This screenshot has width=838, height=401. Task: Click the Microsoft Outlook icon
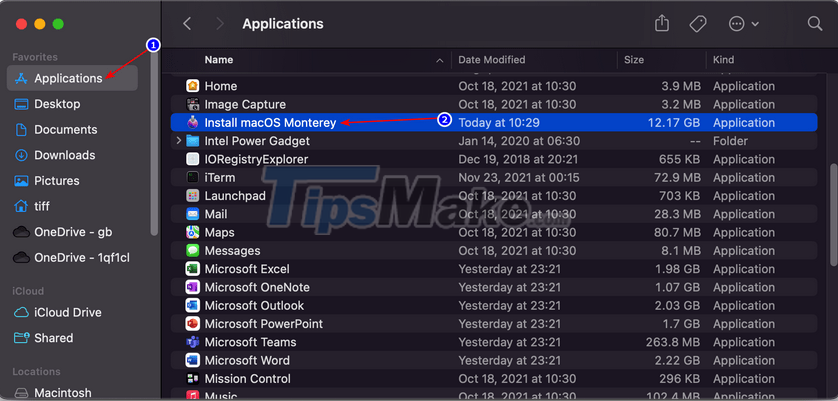click(192, 305)
